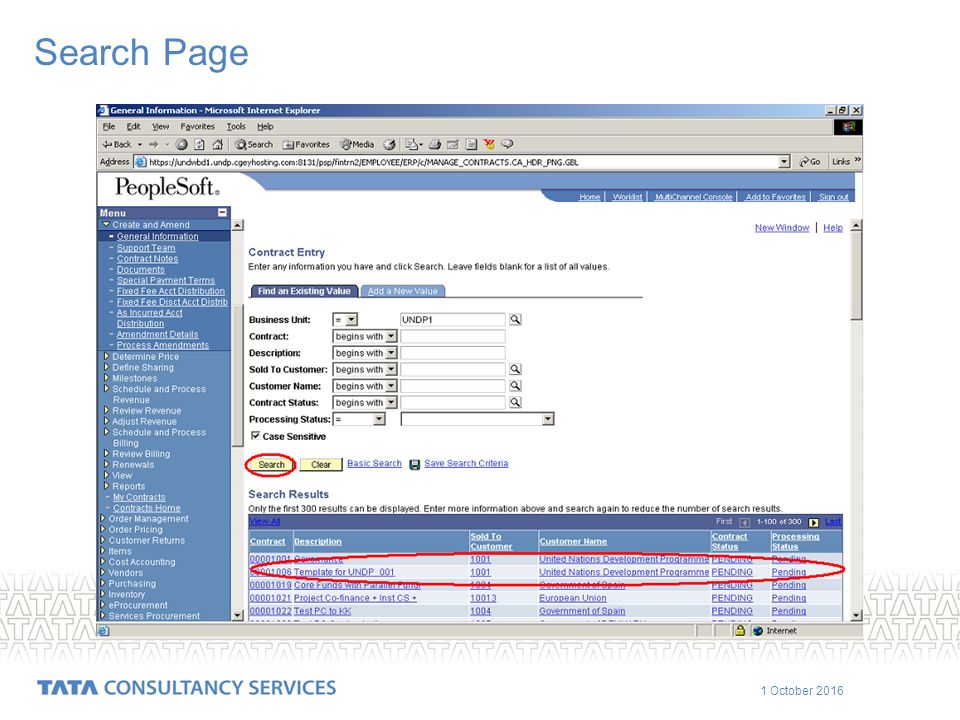This screenshot has height=720, width=960.
Task: Click the Clear button
Action: (x=321, y=465)
